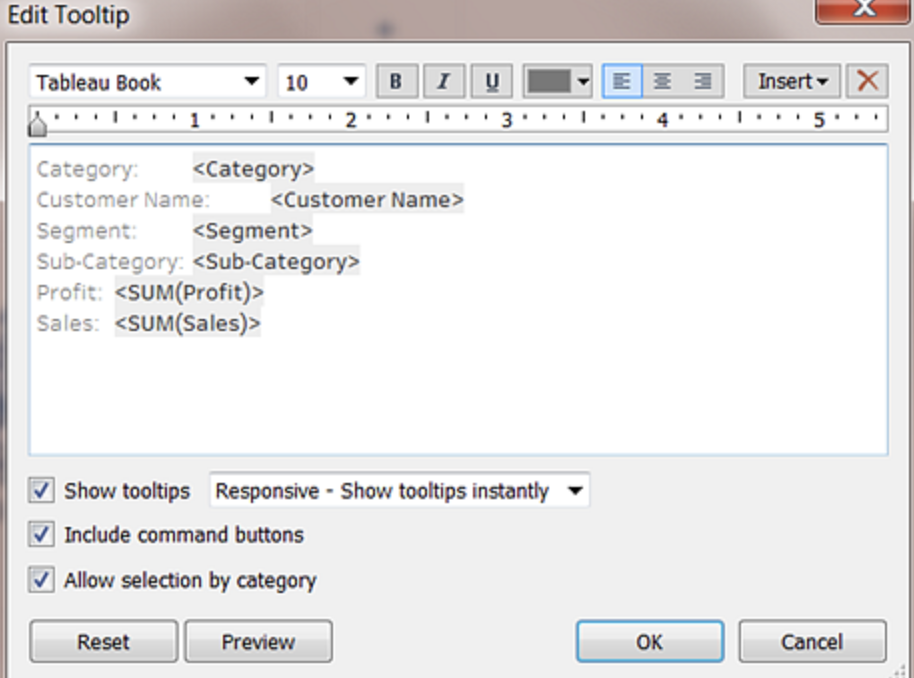Click ruler at the 3 mark

point(507,120)
